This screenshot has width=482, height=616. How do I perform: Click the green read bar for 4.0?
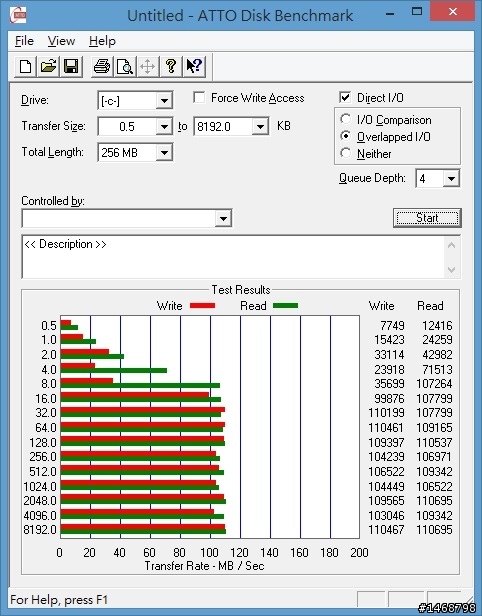point(114,370)
